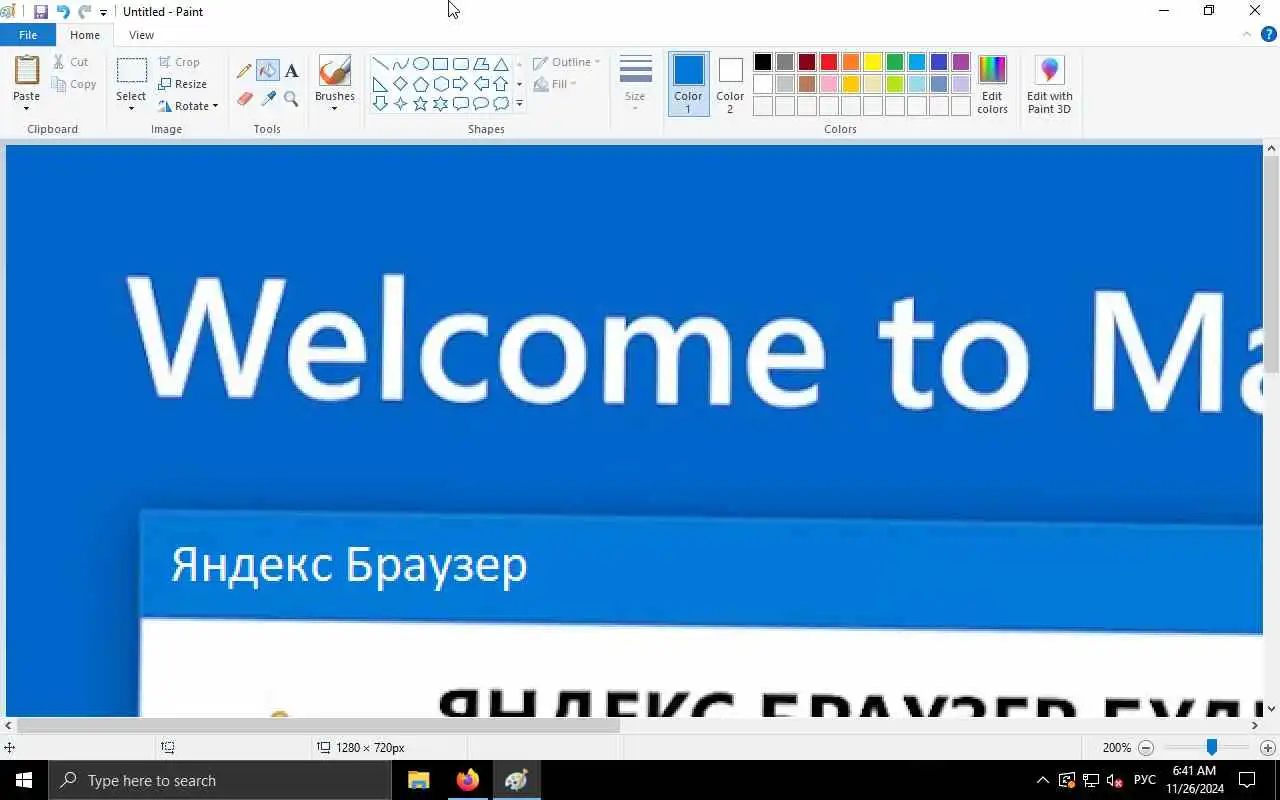Image resolution: width=1280 pixels, height=800 pixels.
Task: Click the Paste clipboard icon
Action: [27, 71]
